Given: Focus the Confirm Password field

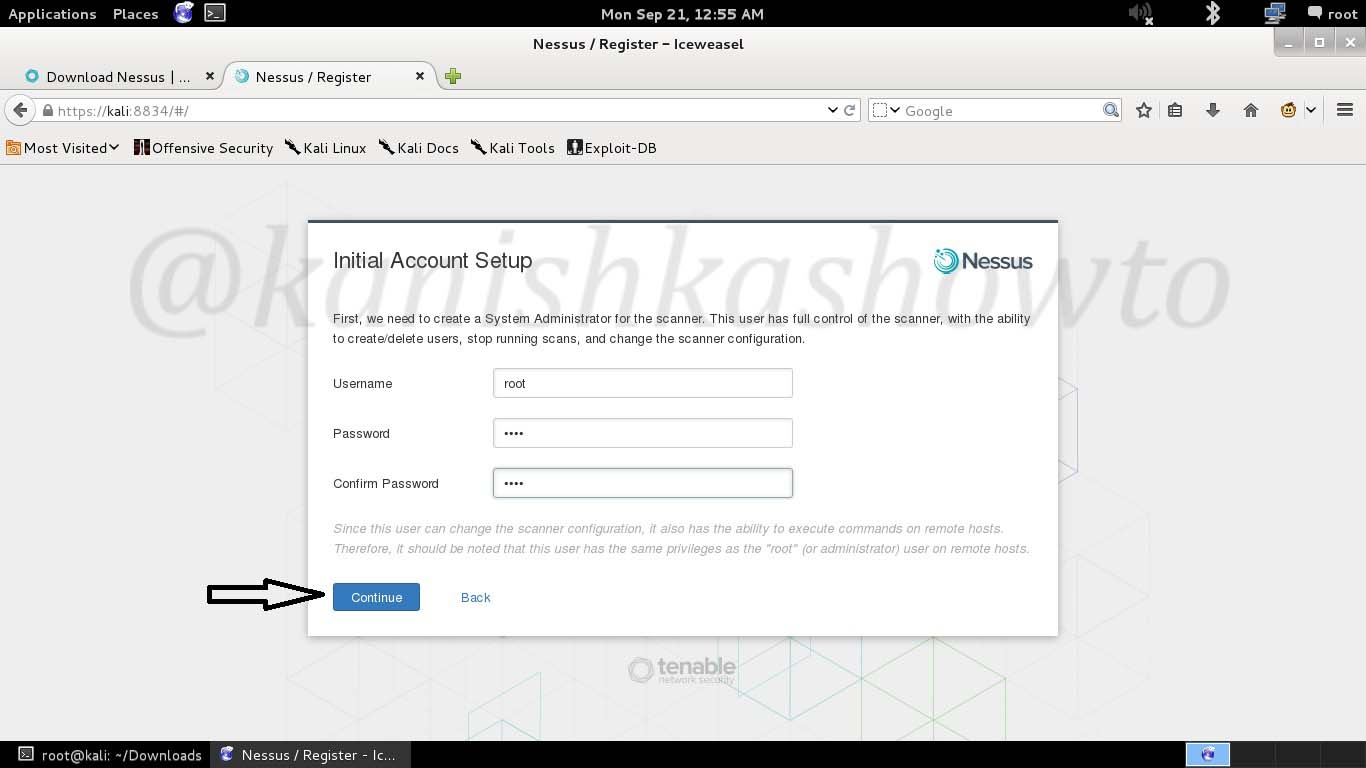Looking at the screenshot, I should coord(643,483).
